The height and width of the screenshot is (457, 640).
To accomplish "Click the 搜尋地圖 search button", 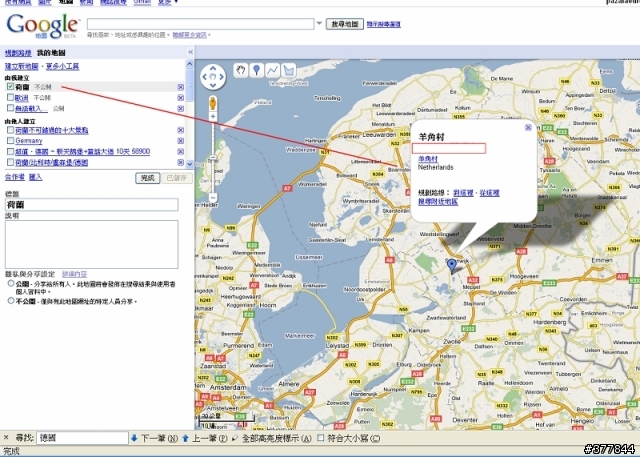I will pos(345,24).
